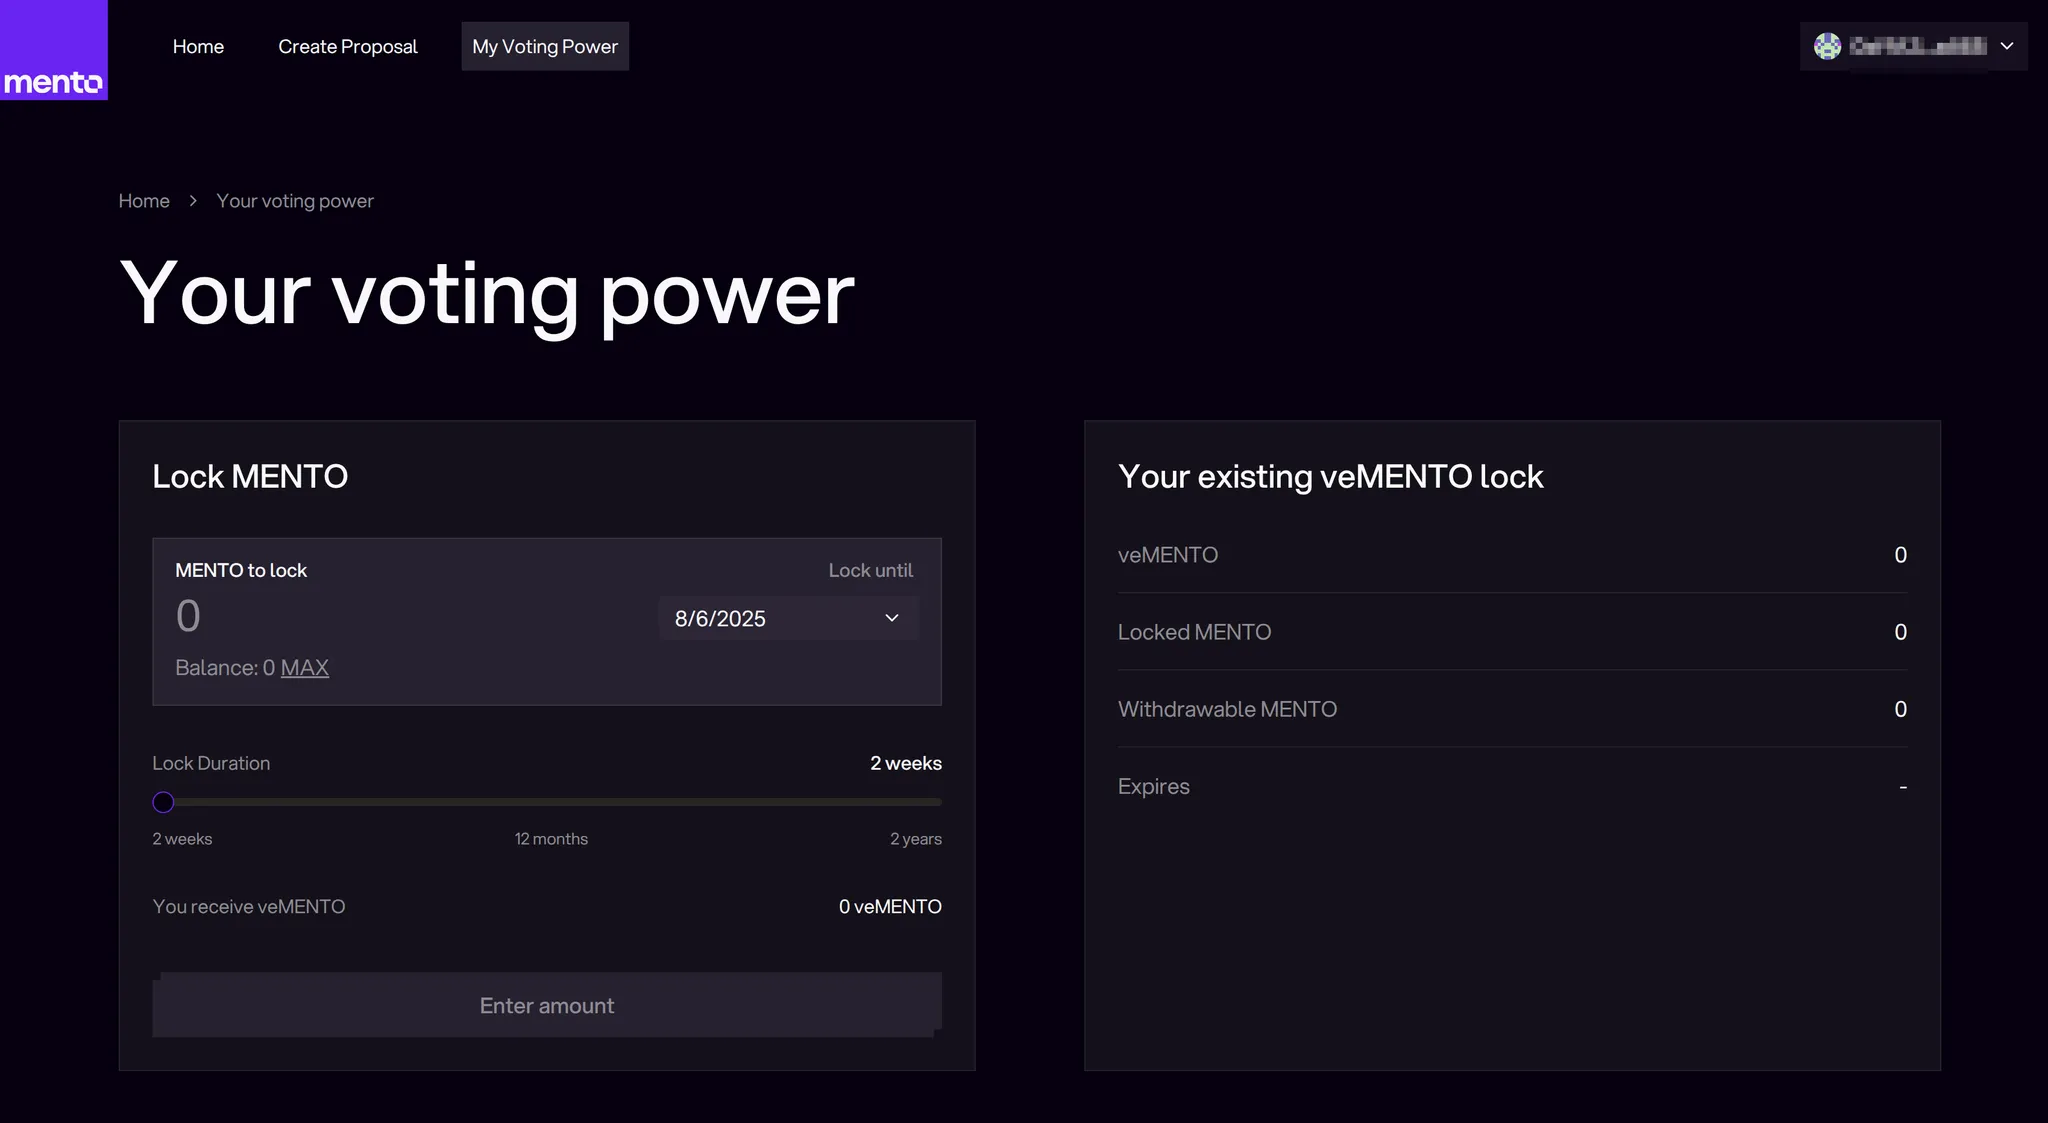This screenshot has width=2048, height=1123.
Task: Go to Home in top navigation
Action: (198, 46)
